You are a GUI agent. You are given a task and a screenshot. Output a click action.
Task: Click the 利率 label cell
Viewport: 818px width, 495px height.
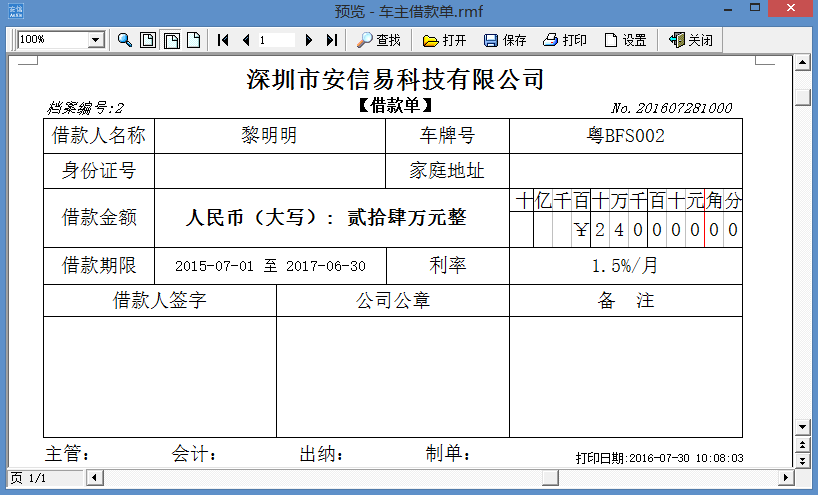pyautogui.click(x=448, y=265)
